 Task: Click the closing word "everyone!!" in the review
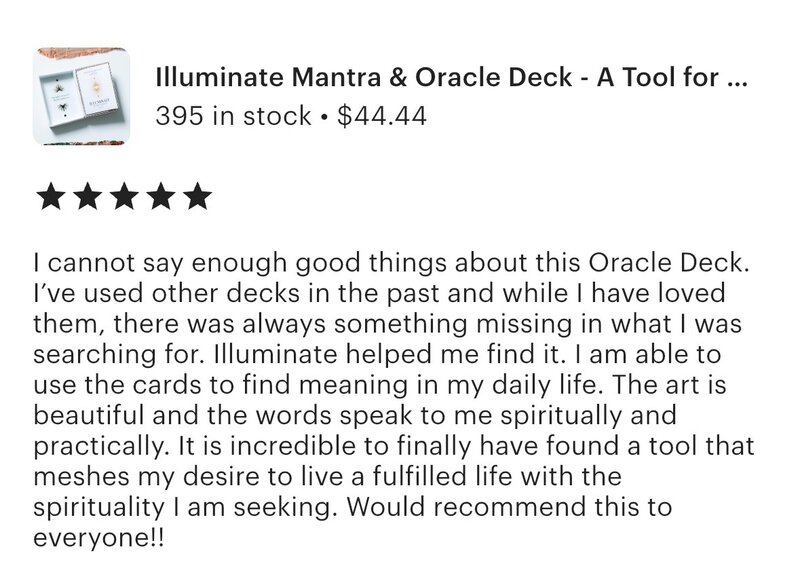[99, 539]
